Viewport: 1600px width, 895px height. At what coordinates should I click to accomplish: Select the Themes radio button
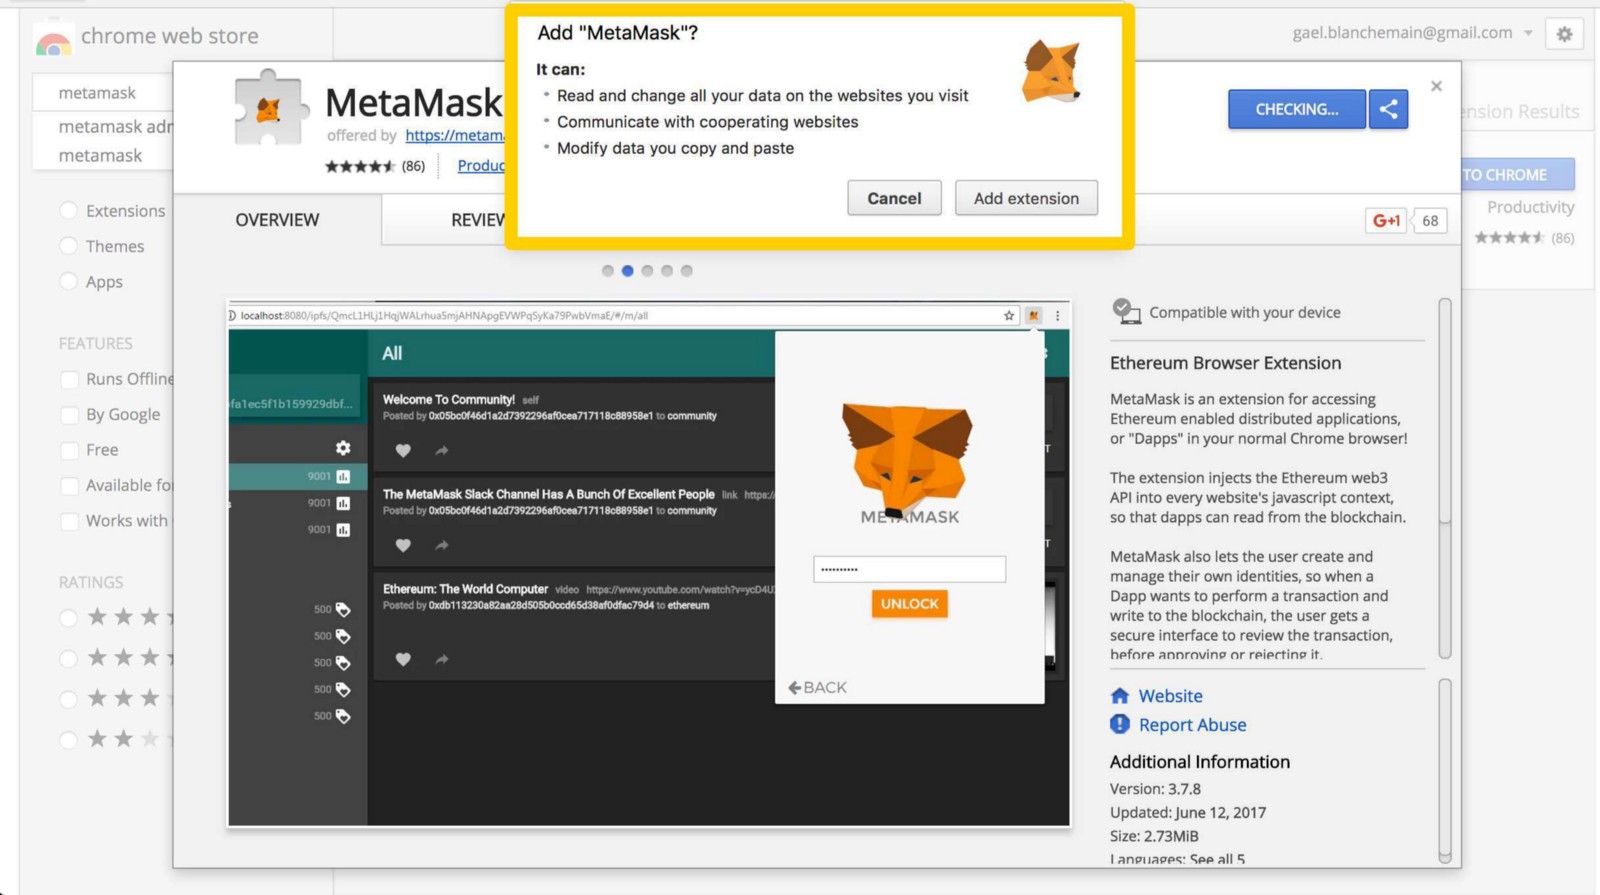pos(68,246)
